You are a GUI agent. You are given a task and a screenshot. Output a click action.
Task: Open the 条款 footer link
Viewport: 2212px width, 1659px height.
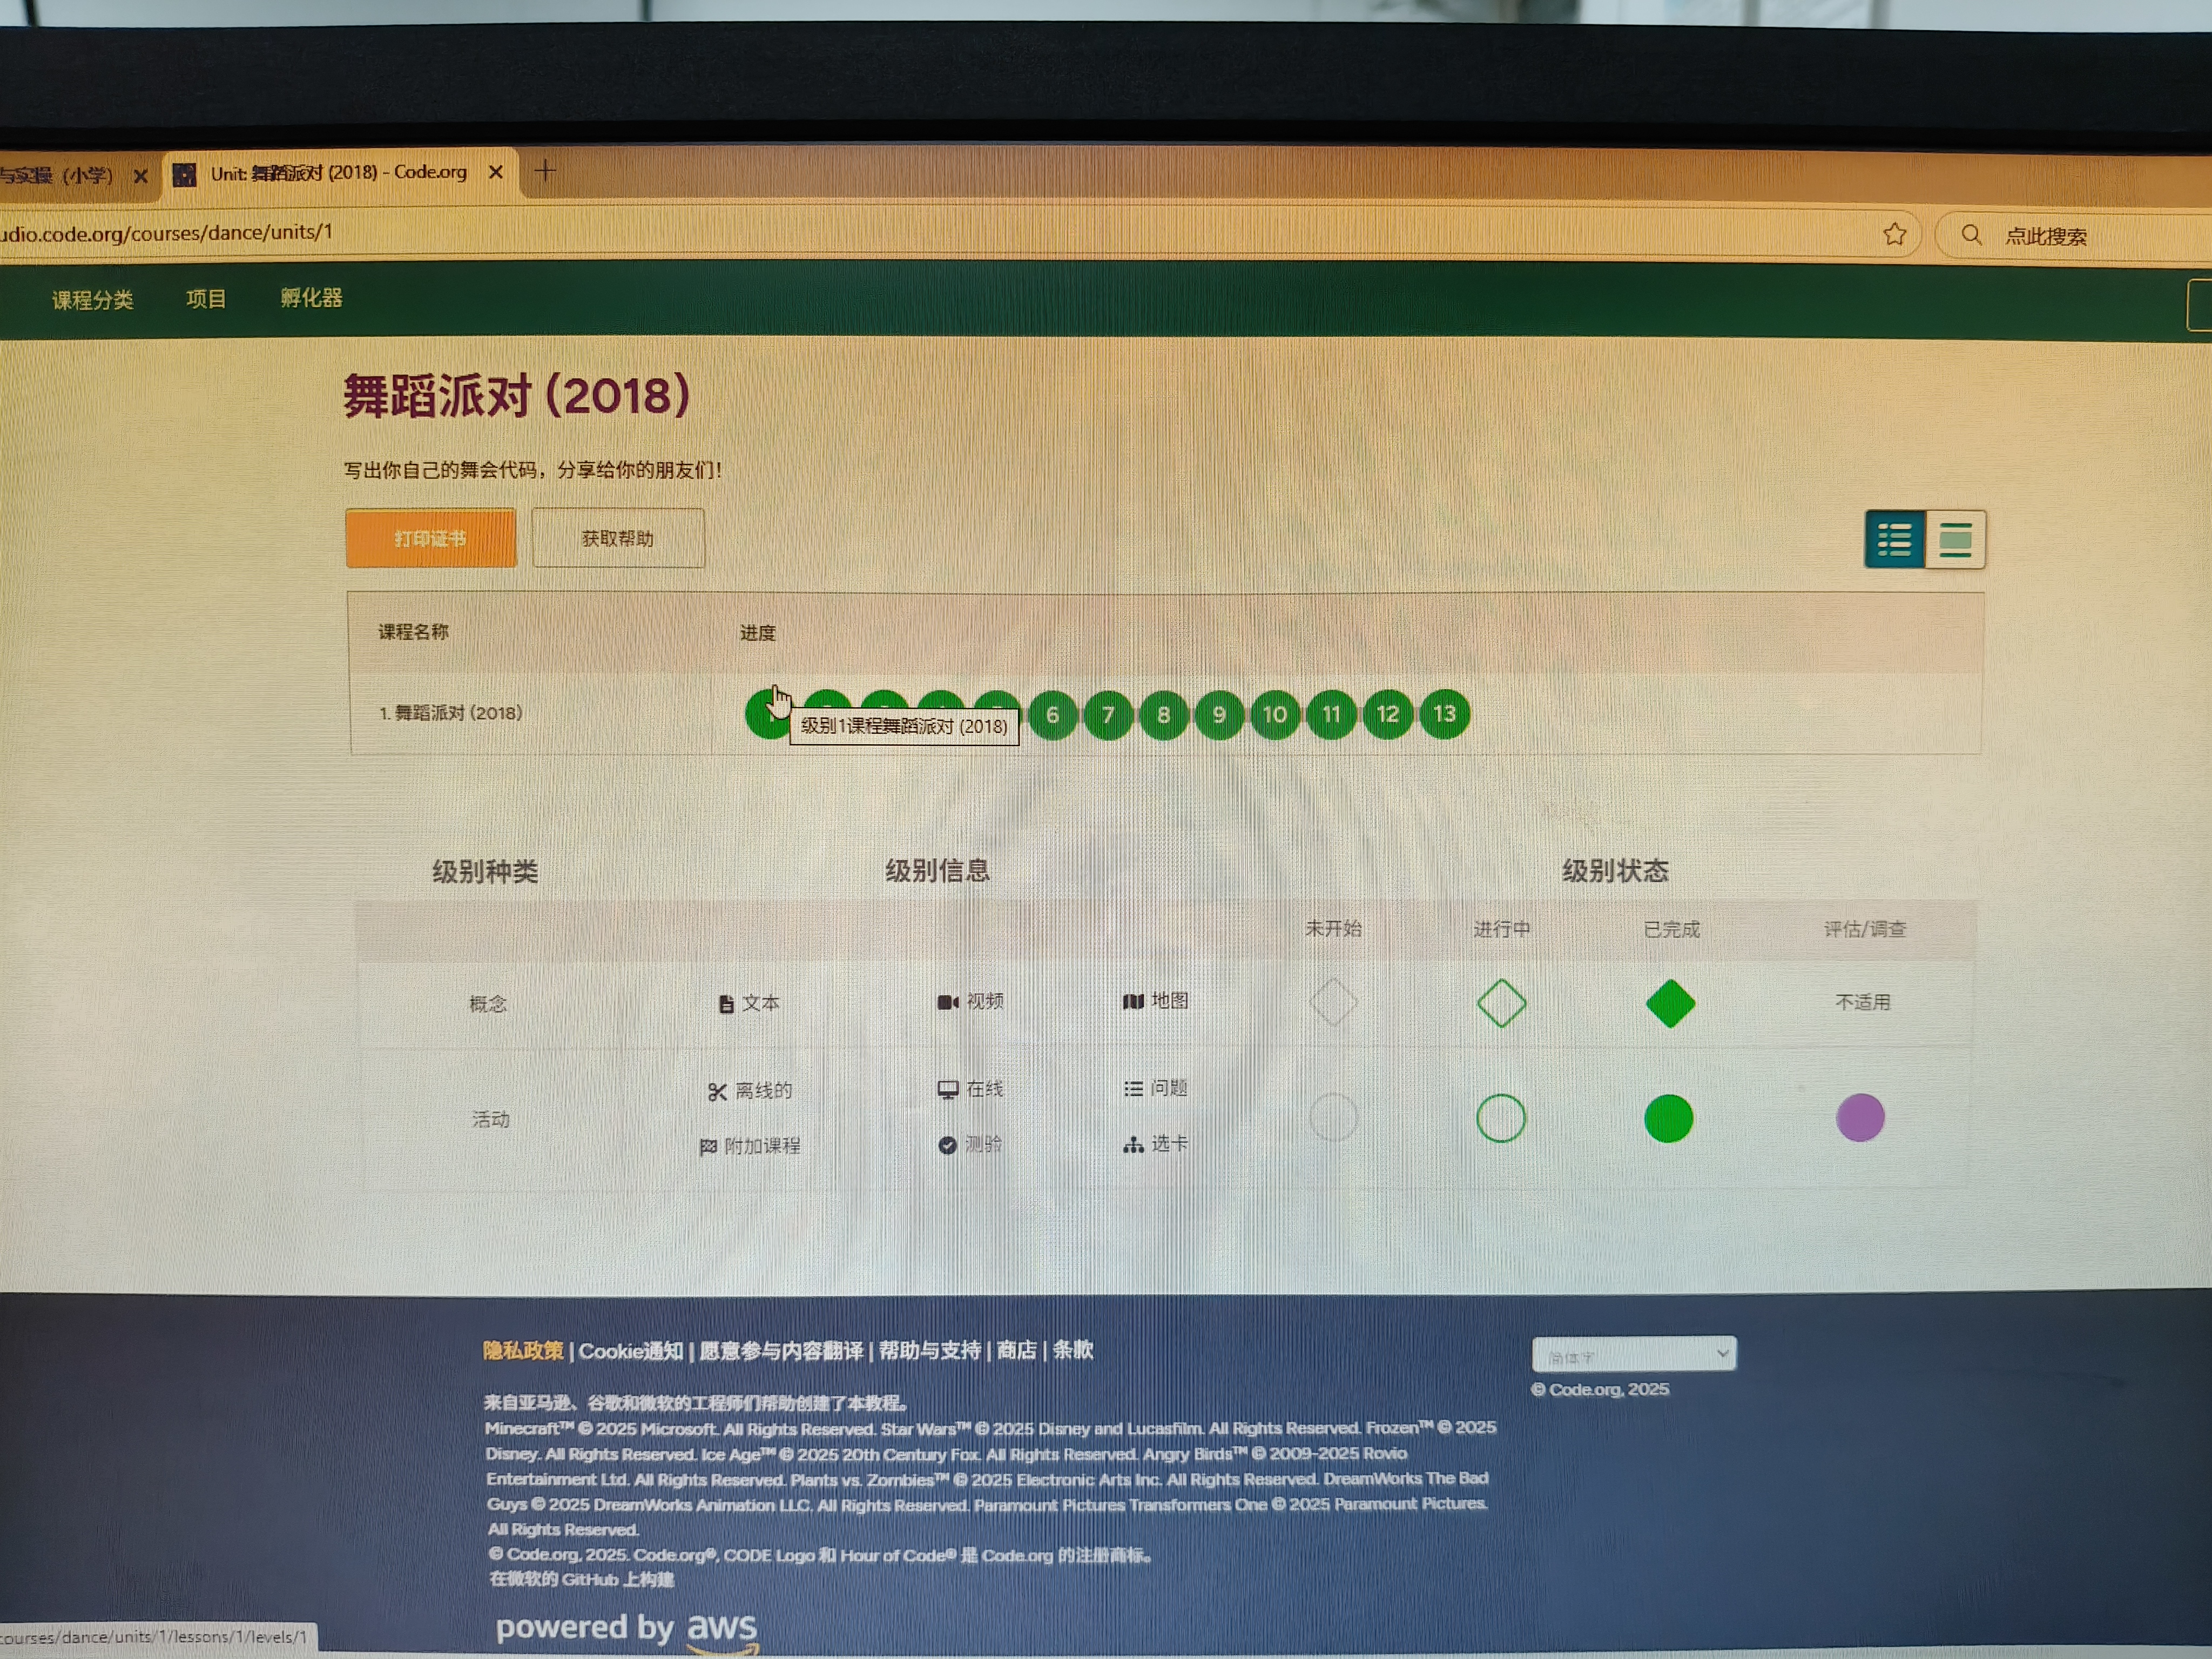[1073, 1350]
